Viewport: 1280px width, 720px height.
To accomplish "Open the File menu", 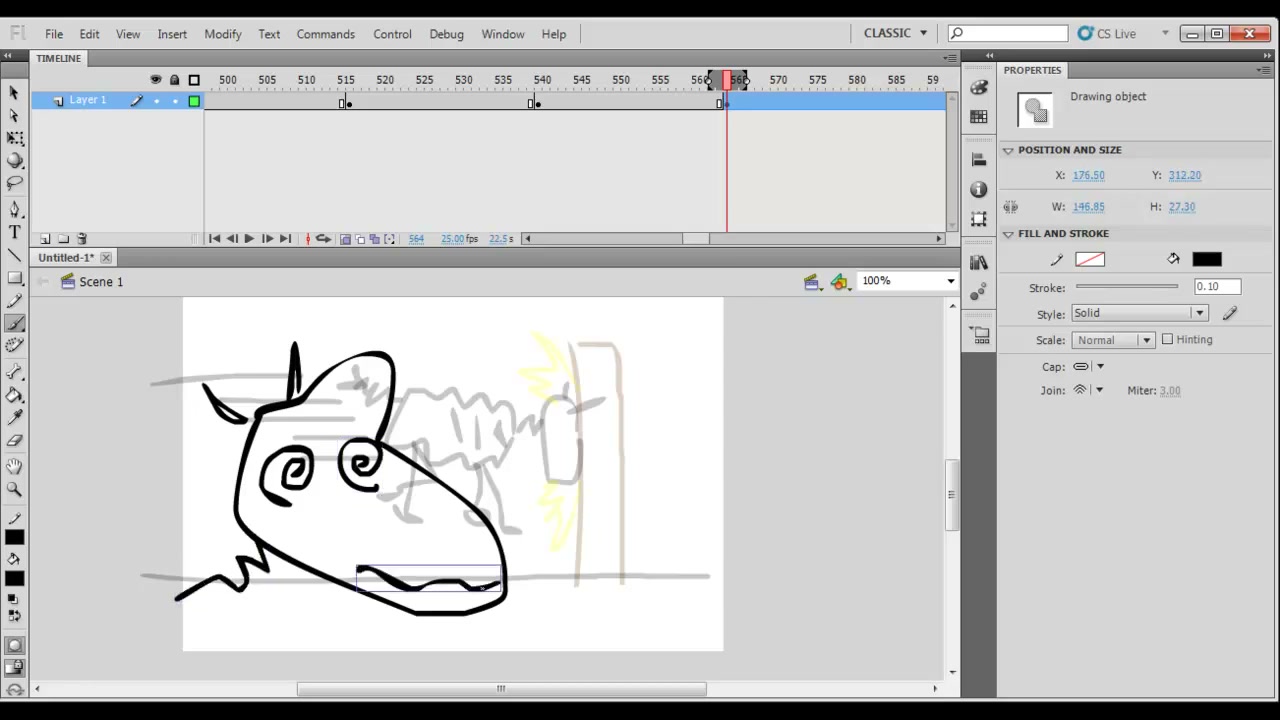I will click(x=54, y=34).
